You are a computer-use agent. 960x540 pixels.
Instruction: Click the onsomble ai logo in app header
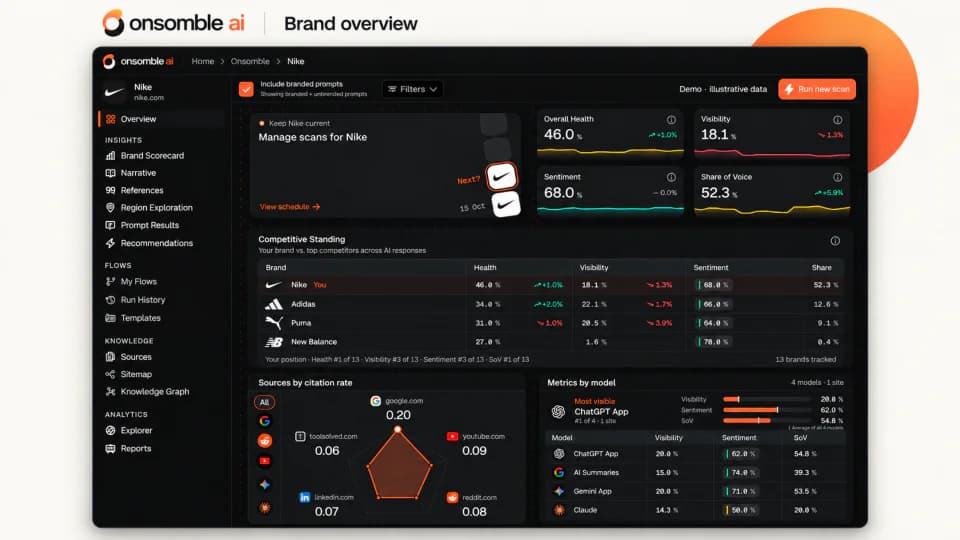[138, 61]
